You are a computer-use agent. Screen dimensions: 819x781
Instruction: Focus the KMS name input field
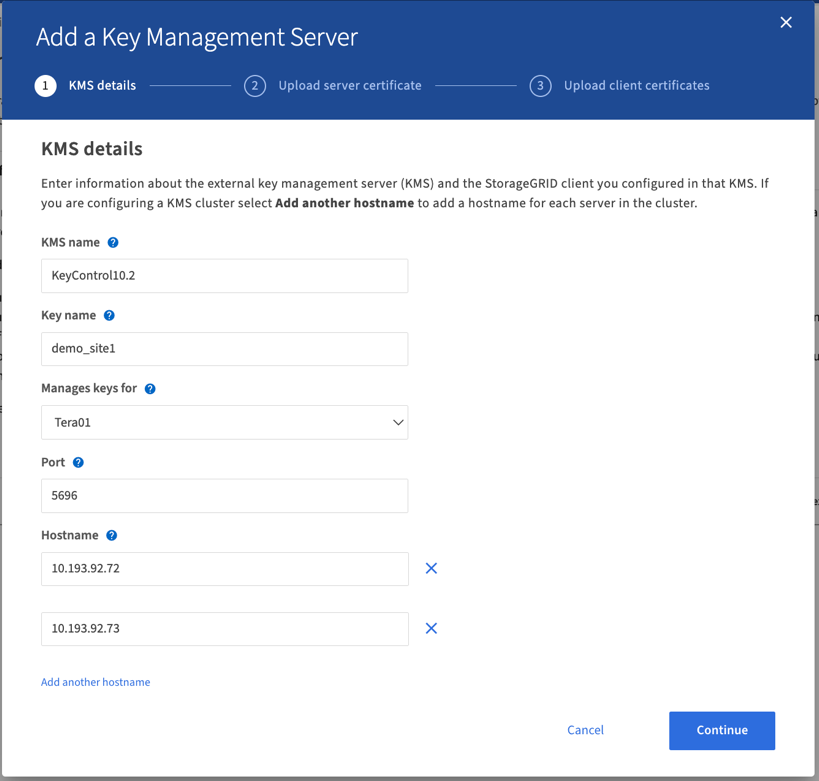pos(224,276)
